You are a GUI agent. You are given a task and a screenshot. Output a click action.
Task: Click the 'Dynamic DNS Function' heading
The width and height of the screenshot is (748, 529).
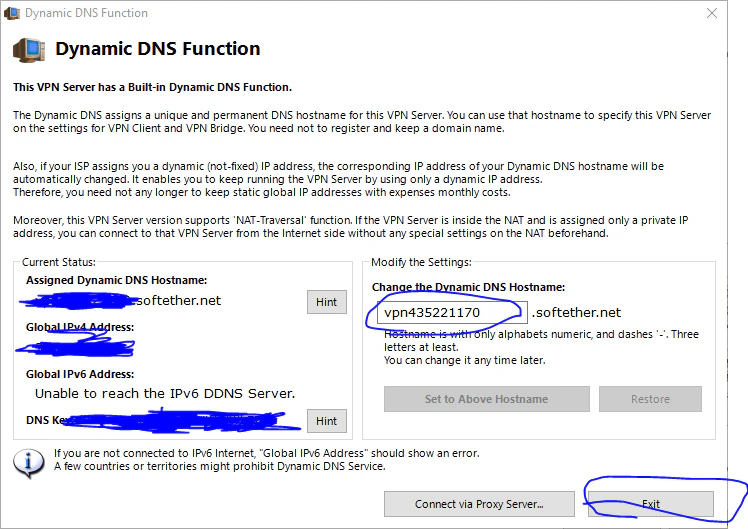[x=158, y=49]
